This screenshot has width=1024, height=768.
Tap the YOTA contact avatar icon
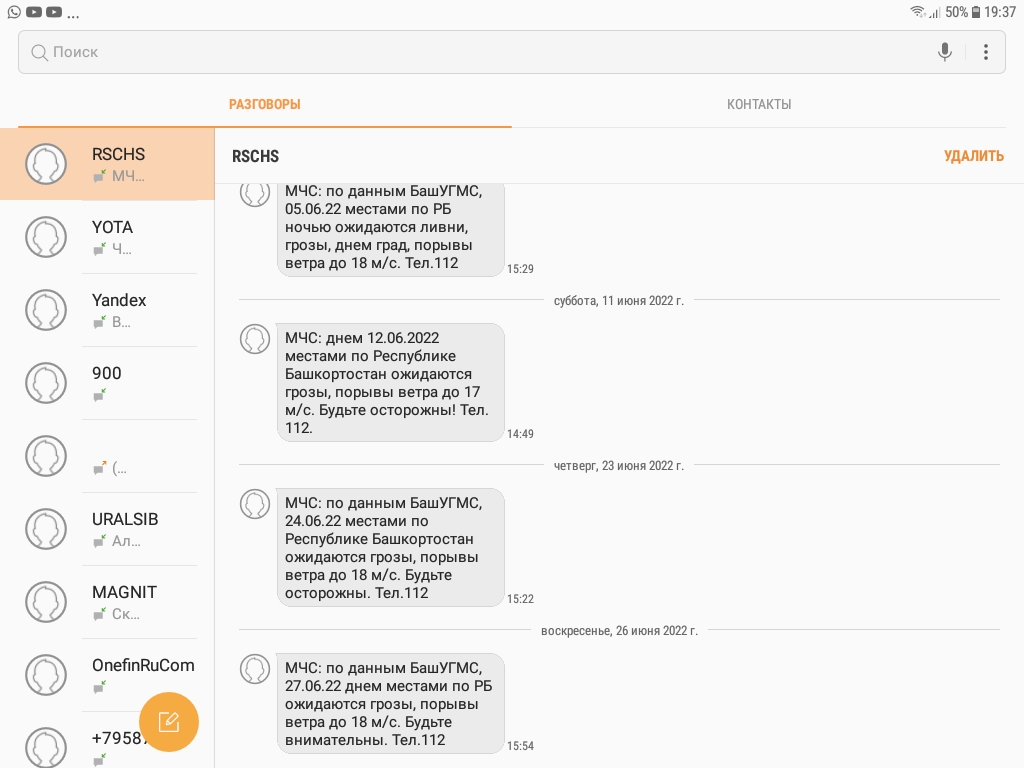pyautogui.click(x=46, y=237)
